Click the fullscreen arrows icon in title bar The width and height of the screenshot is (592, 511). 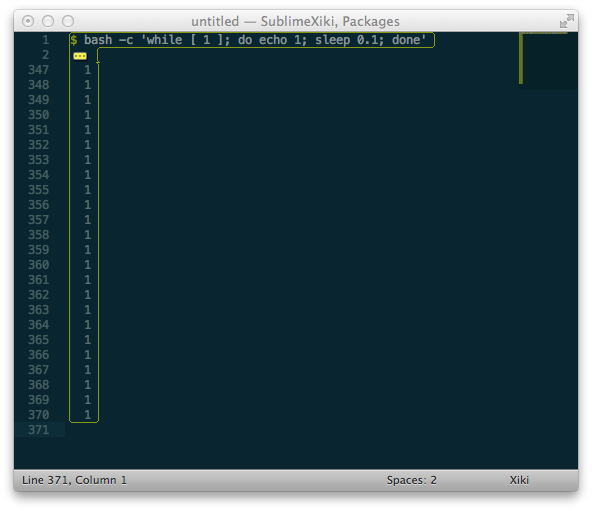point(567,21)
